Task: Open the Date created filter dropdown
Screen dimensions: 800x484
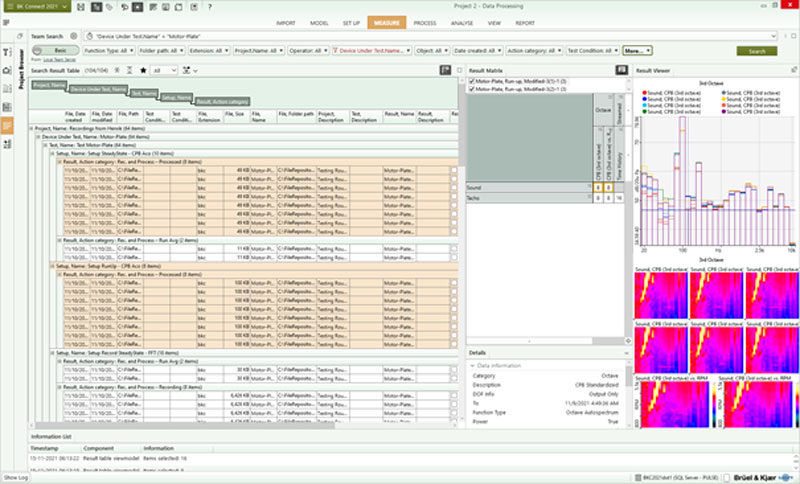Action: pos(478,50)
